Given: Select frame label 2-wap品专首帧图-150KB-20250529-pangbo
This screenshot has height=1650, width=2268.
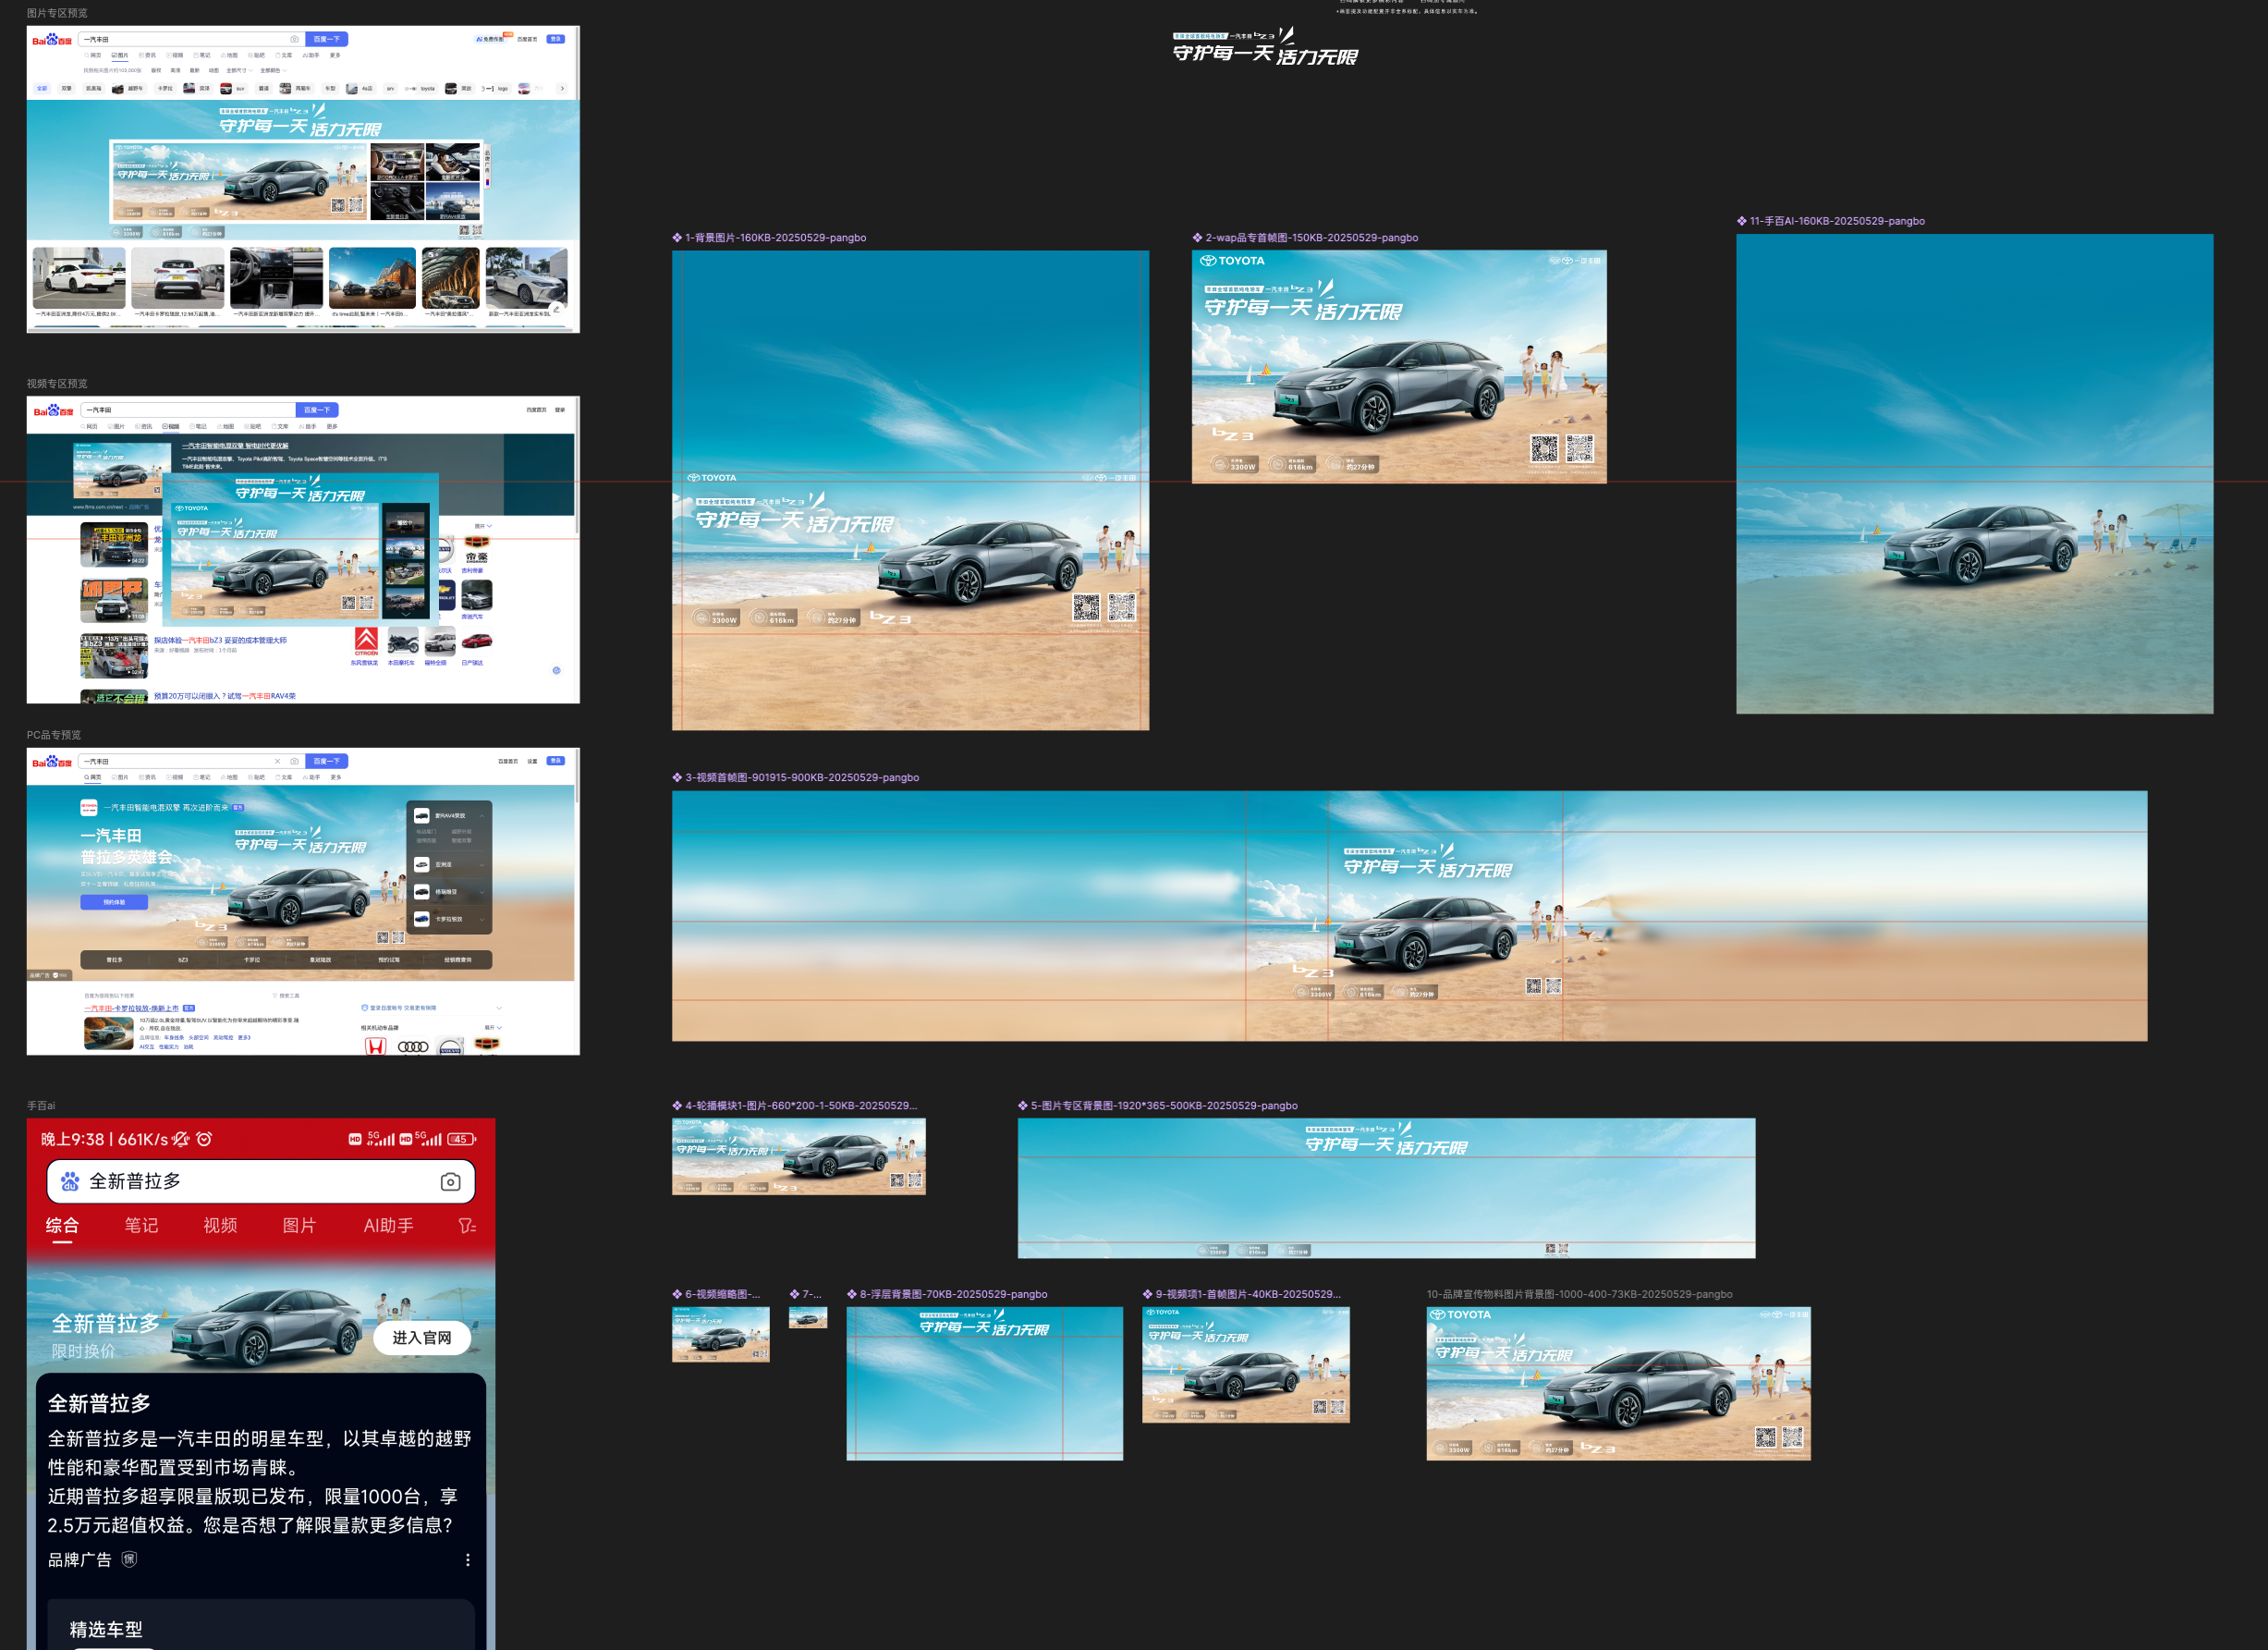Looking at the screenshot, I should point(1311,238).
